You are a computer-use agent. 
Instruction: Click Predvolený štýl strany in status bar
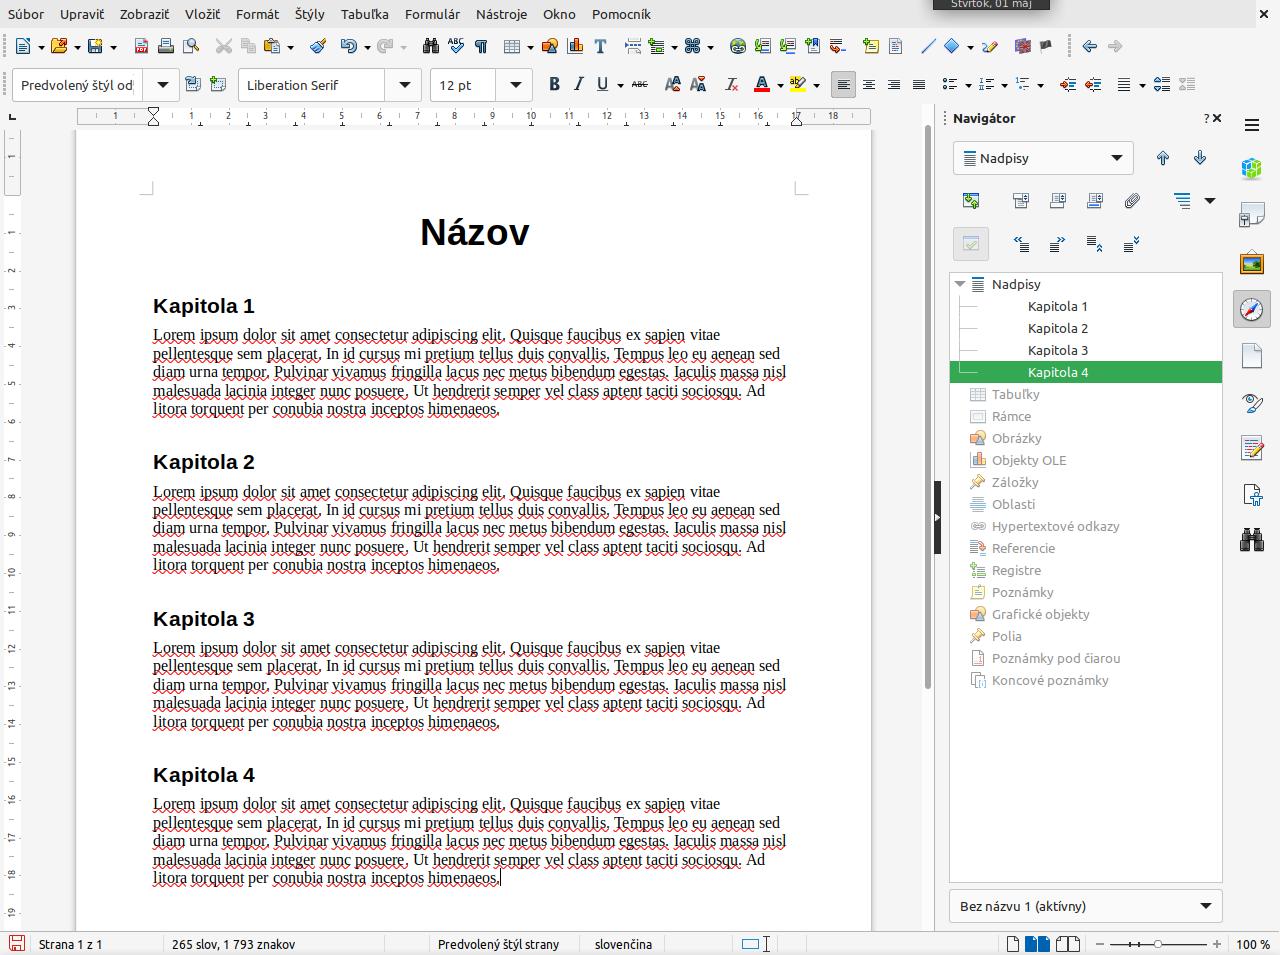[498, 944]
